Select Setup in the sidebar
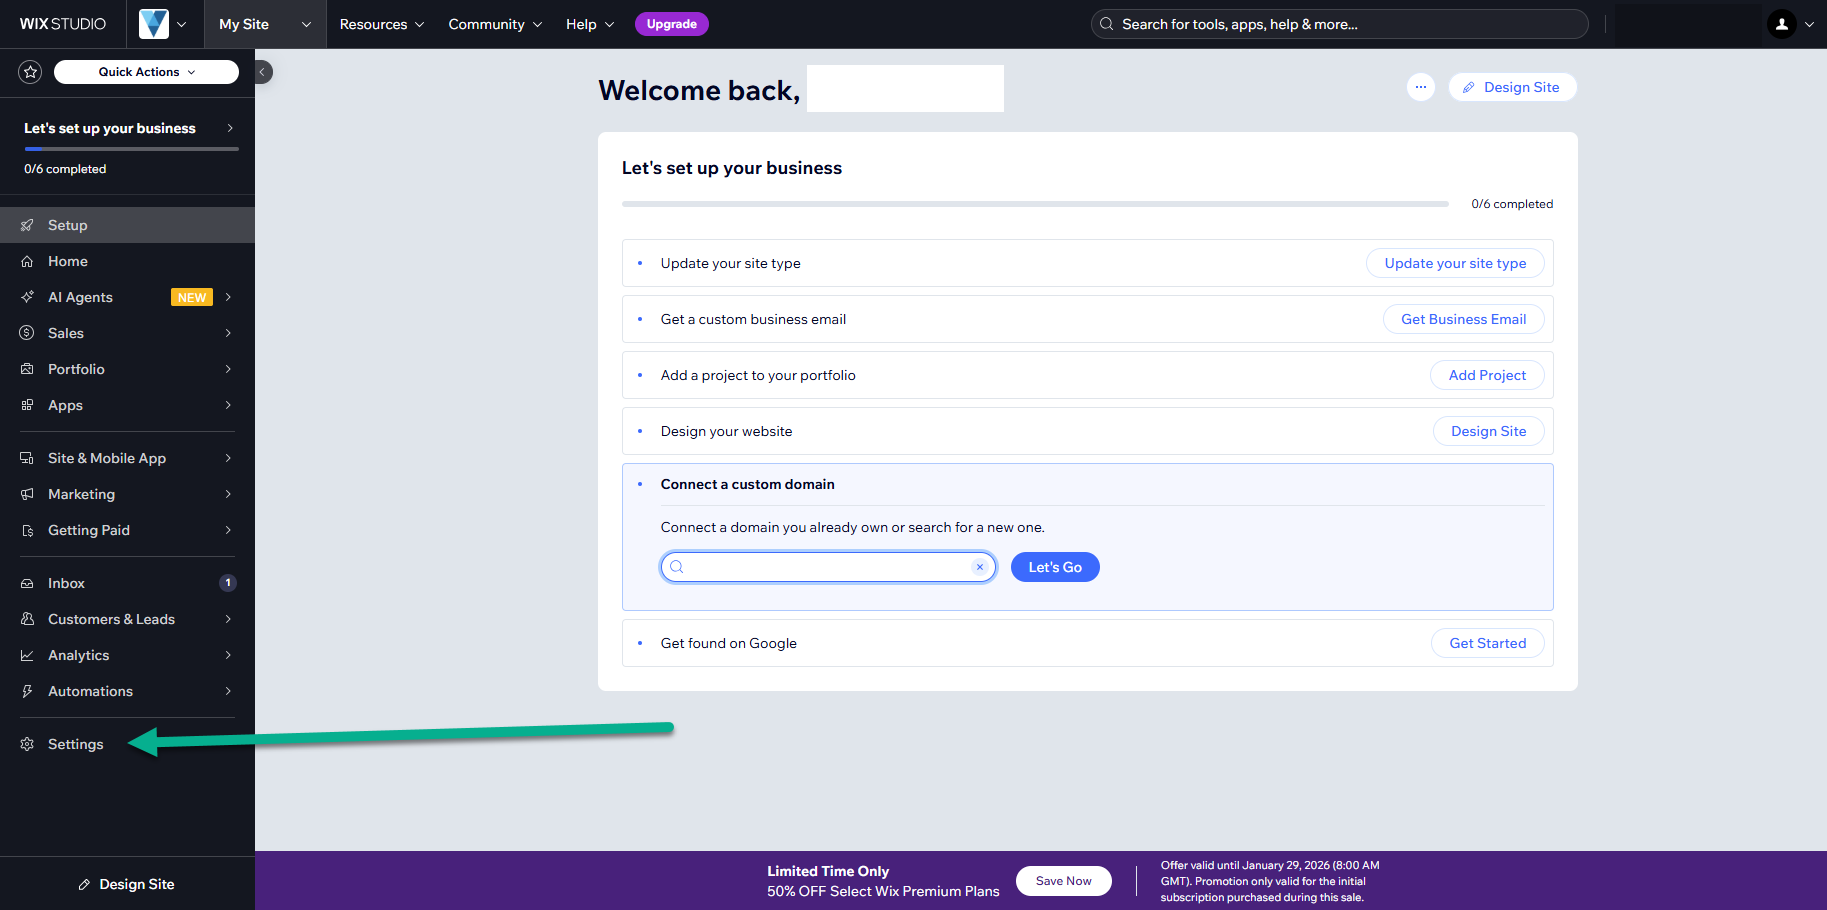 pyautogui.click(x=127, y=225)
